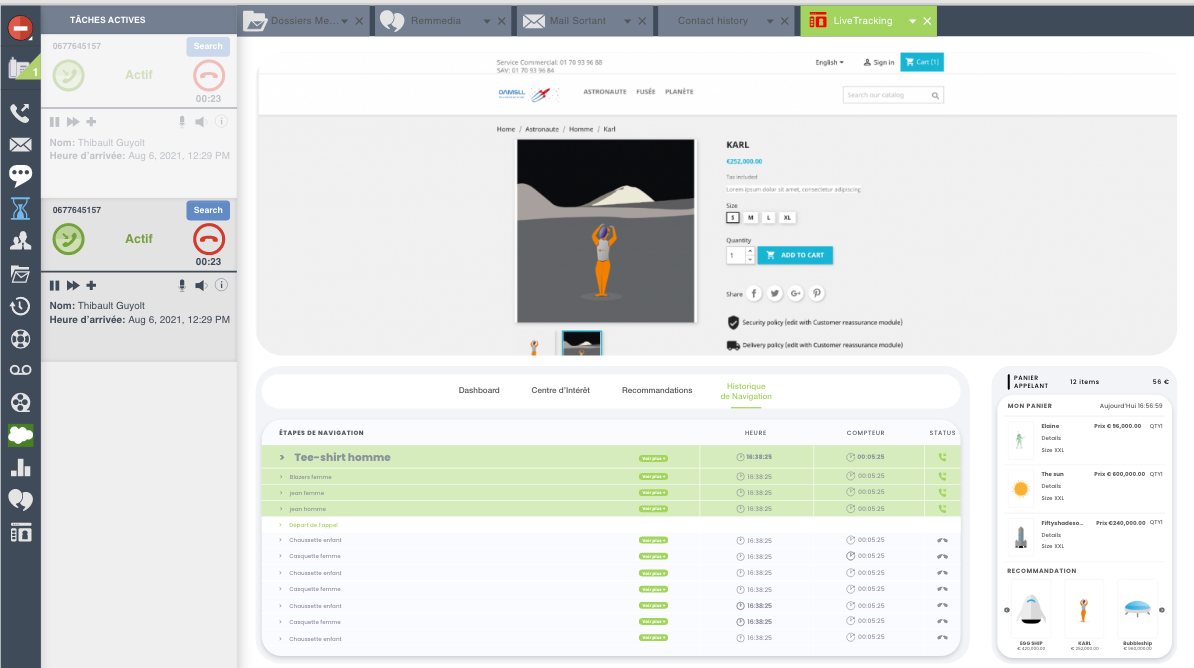
Task: Toggle the speaker sound in the highlighted task
Action: [x=201, y=286]
